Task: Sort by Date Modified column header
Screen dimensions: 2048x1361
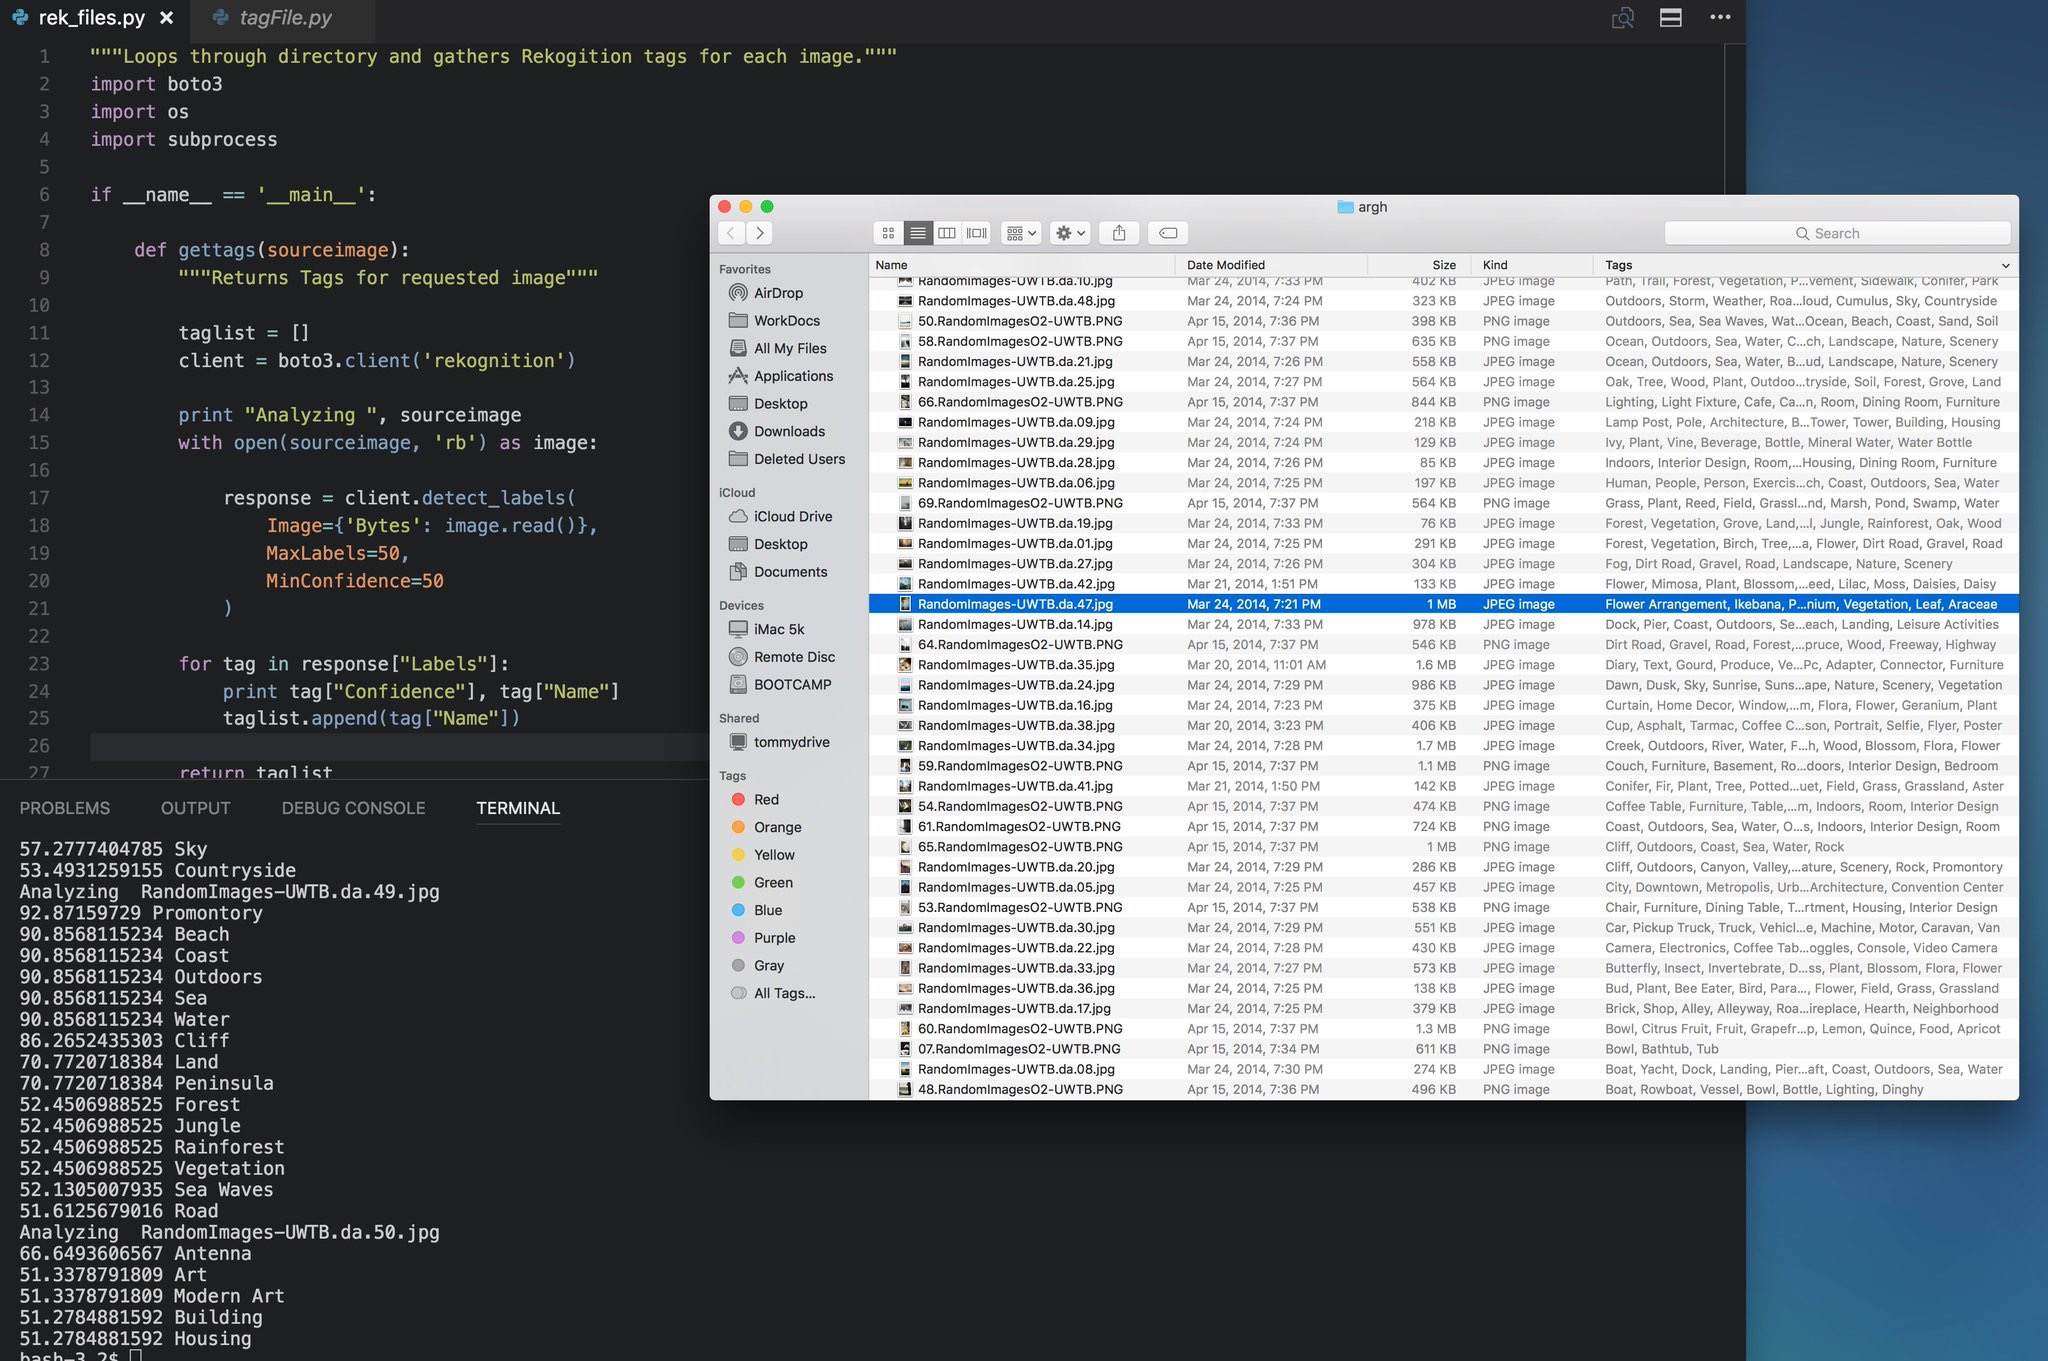Action: click(x=1271, y=265)
